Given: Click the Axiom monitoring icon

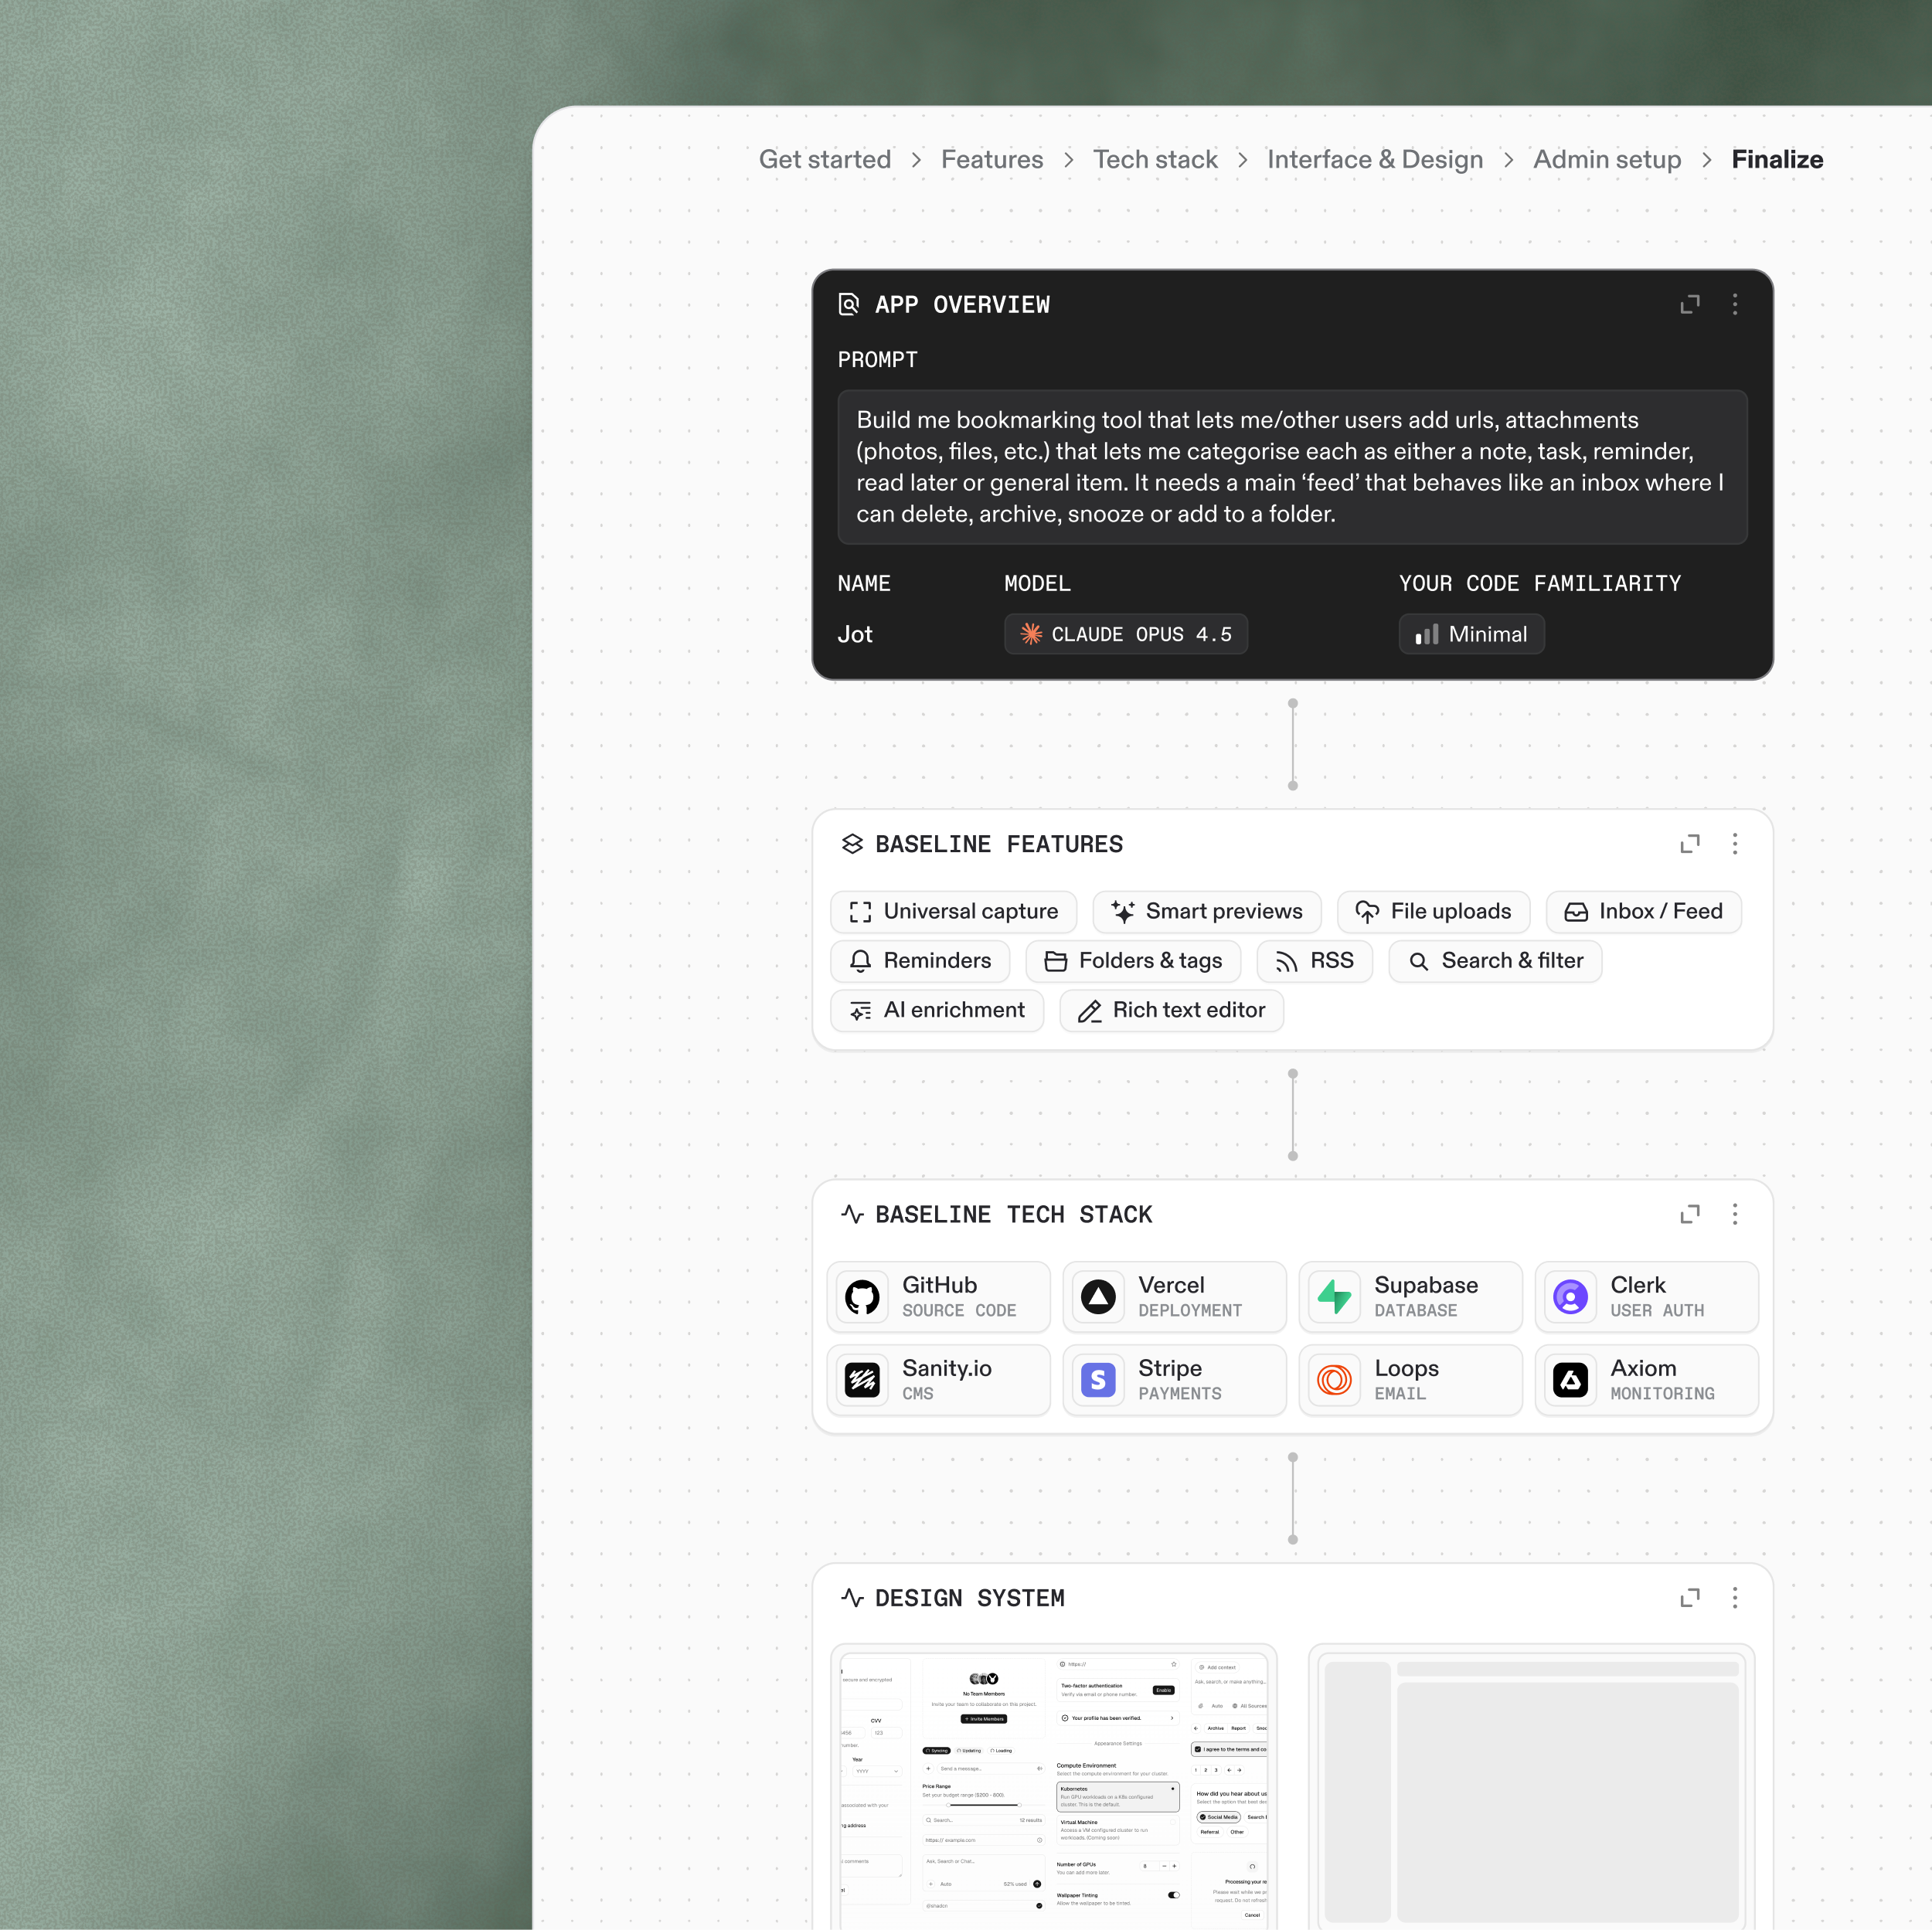Looking at the screenshot, I should [x=1570, y=1380].
